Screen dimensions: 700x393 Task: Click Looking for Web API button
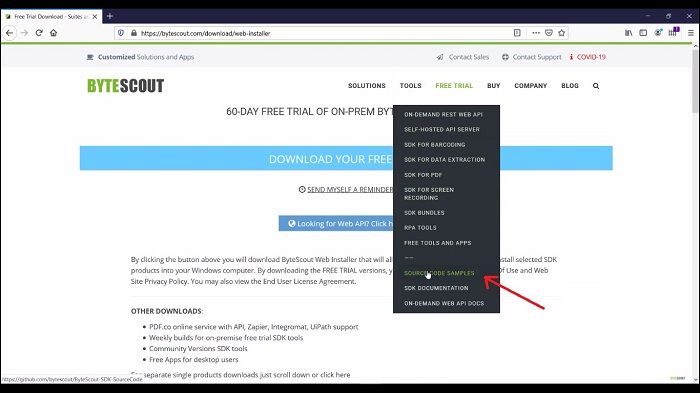pos(336,223)
